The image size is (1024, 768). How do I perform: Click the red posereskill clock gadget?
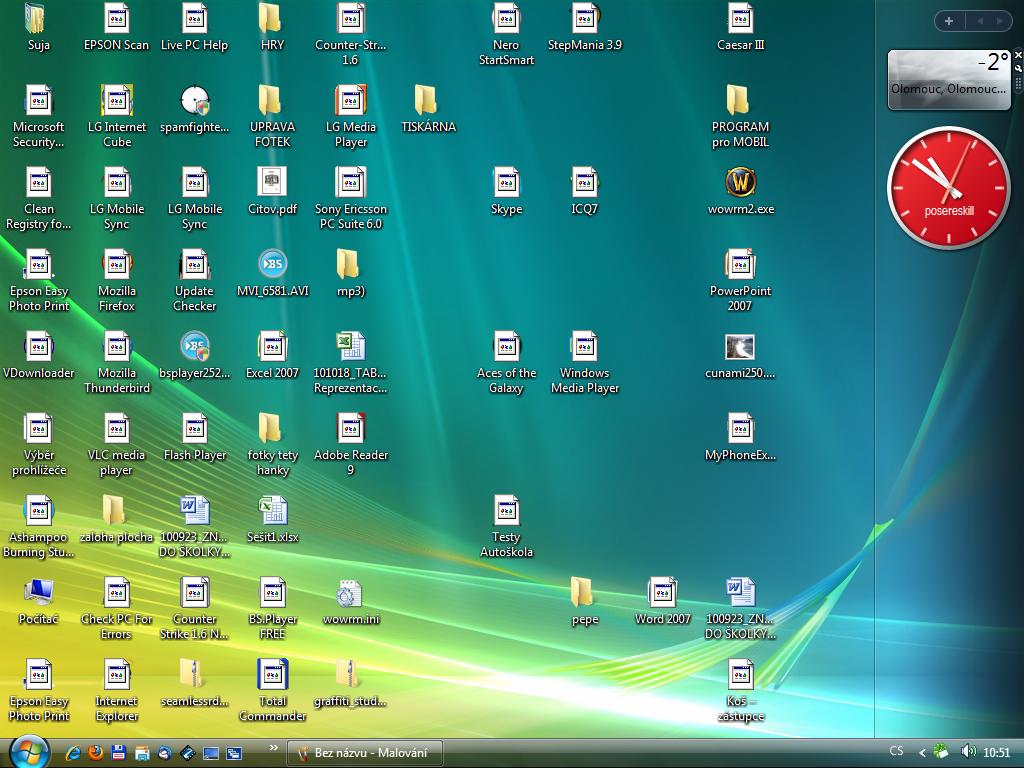point(948,187)
